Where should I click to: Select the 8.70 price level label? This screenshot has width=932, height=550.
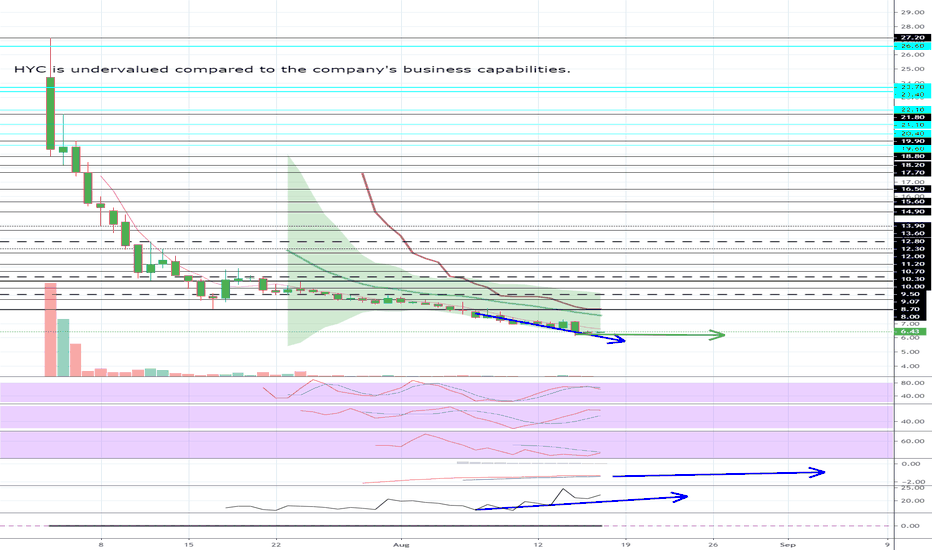click(912, 309)
